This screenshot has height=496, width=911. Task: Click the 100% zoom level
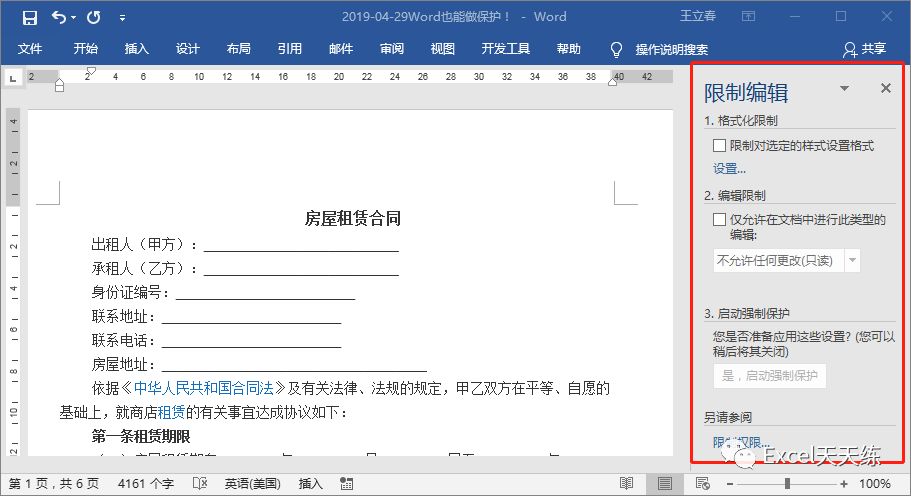(x=874, y=484)
